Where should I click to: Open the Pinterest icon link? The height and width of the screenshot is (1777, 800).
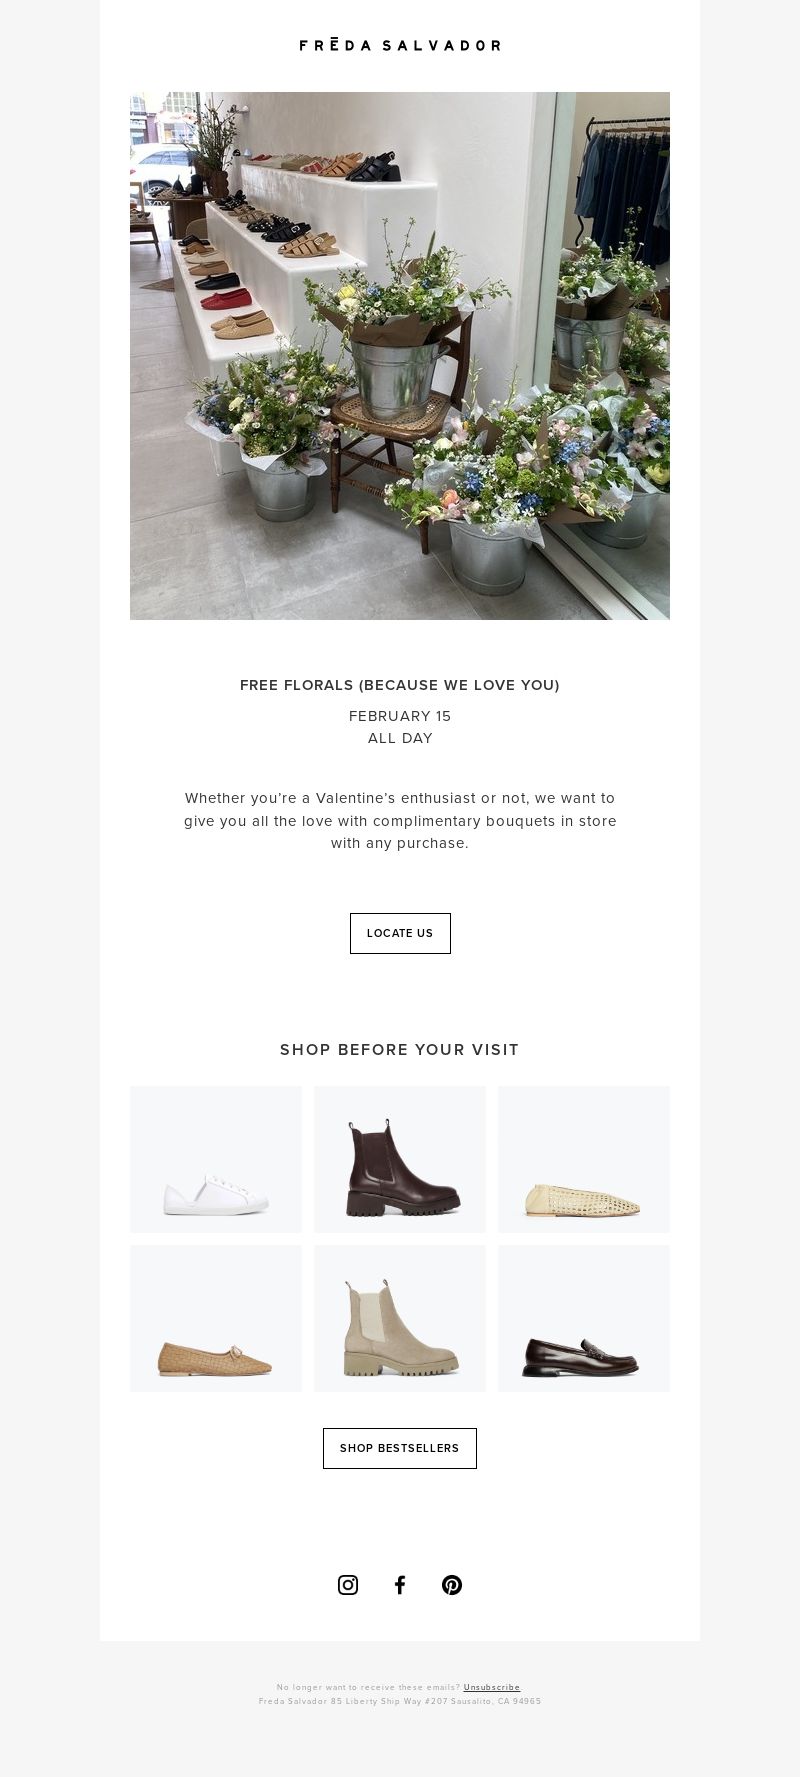(x=452, y=1585)
